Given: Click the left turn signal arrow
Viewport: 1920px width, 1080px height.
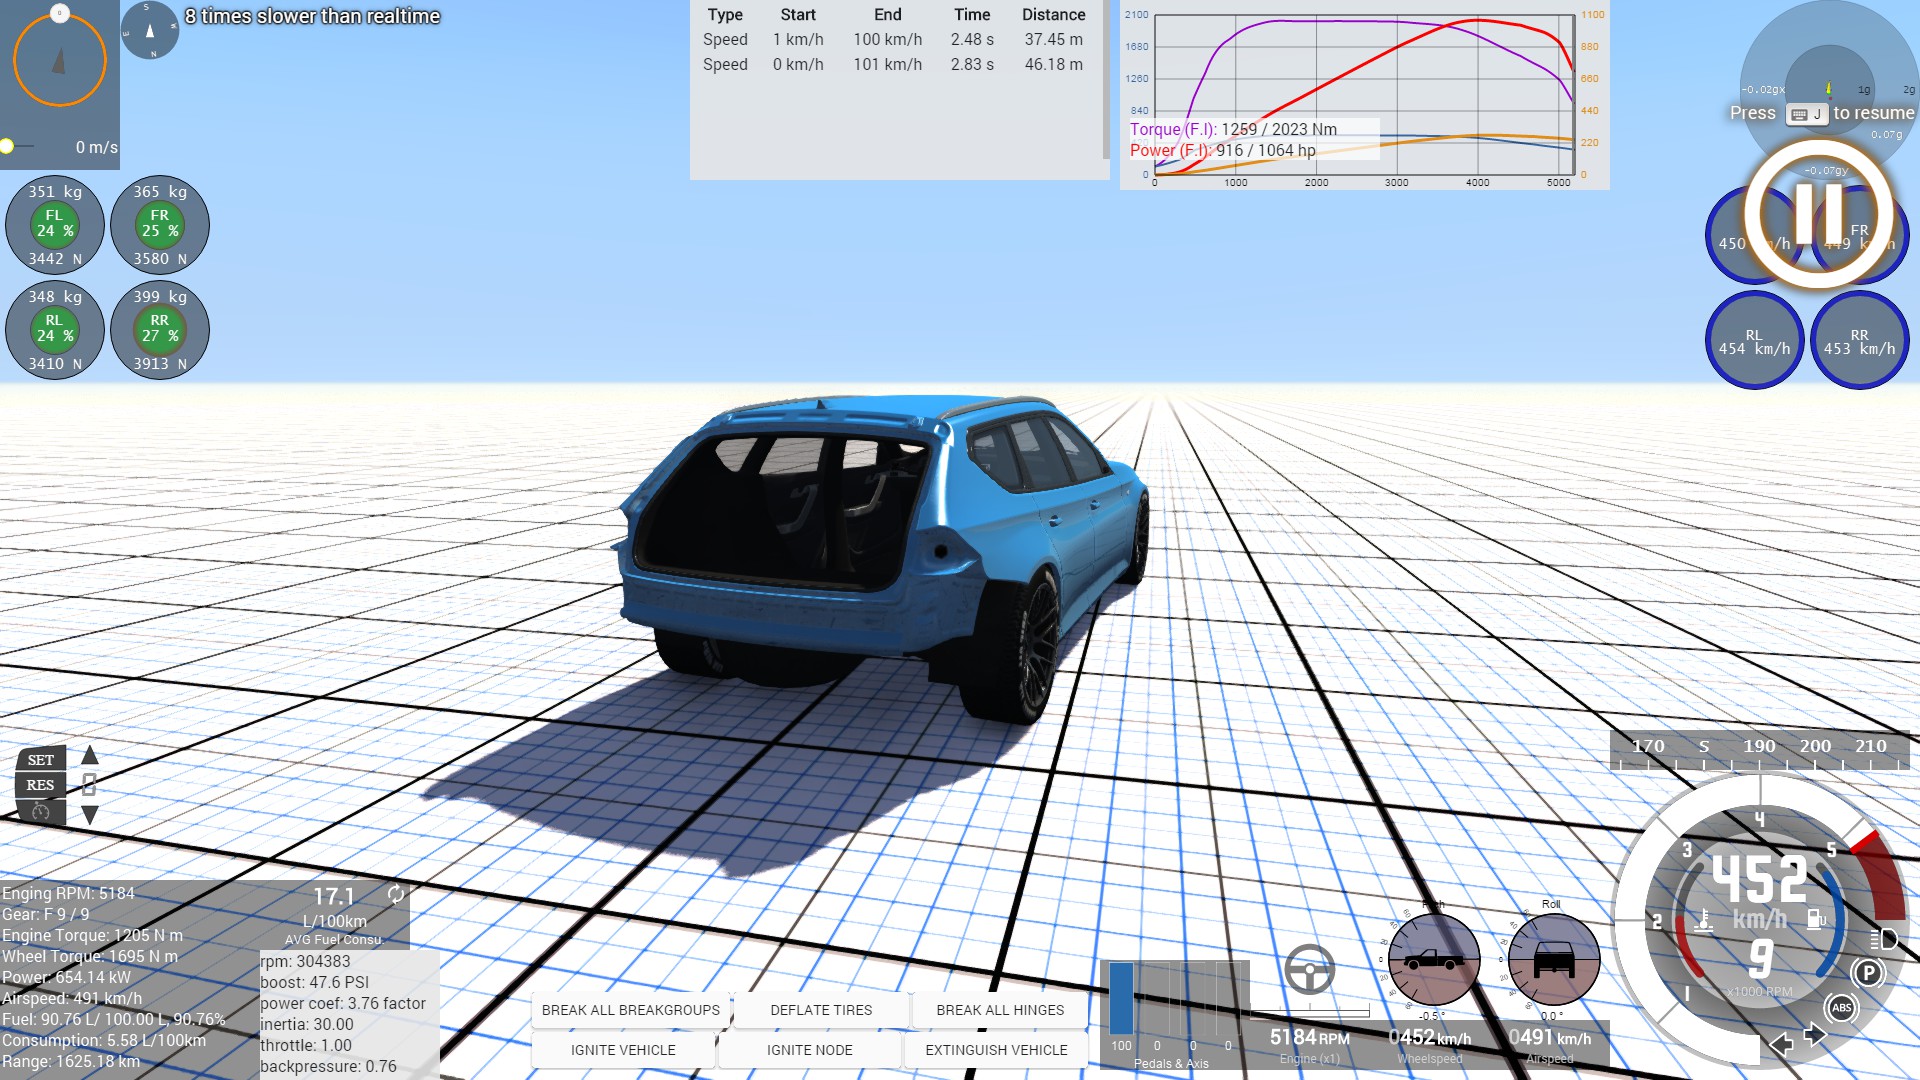Looking at the screenshot, I should point(1781,1045).
